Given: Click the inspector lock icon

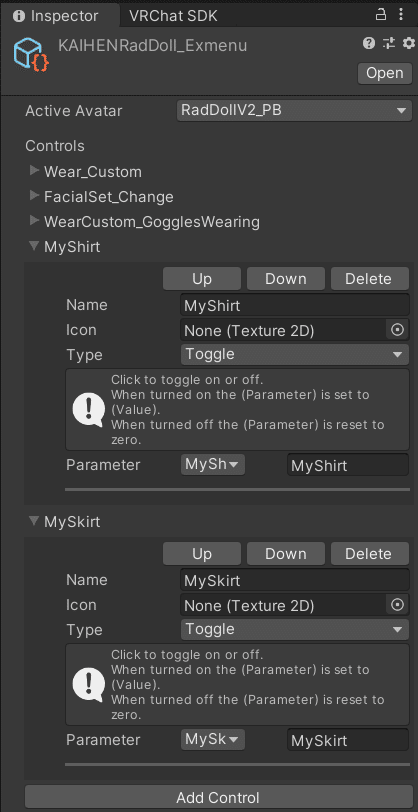Looking at the screenshot, I should pyautogui.click(x=381, y=15).
